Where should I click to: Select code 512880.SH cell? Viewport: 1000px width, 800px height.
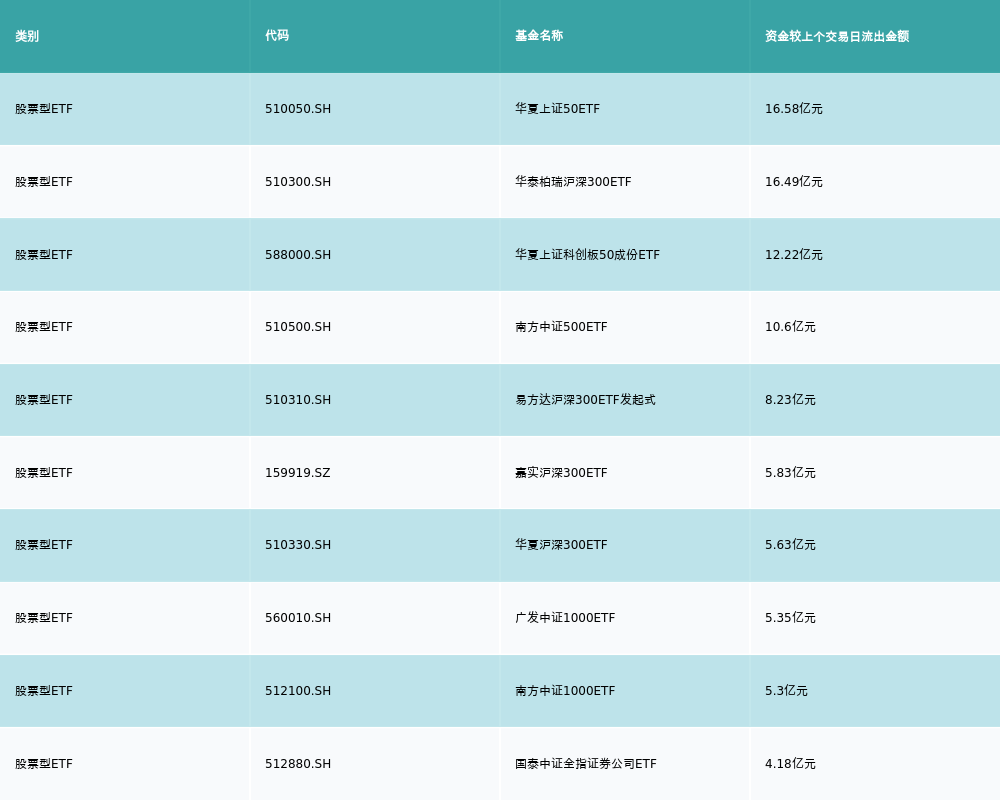coord(298,764)
